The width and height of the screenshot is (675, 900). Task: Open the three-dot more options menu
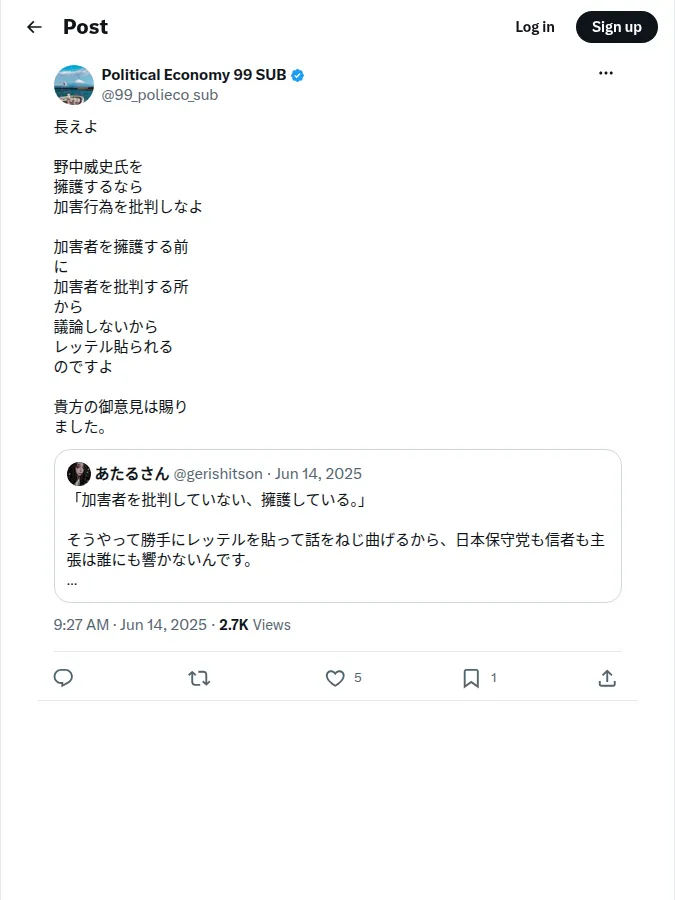click(606, 73)
